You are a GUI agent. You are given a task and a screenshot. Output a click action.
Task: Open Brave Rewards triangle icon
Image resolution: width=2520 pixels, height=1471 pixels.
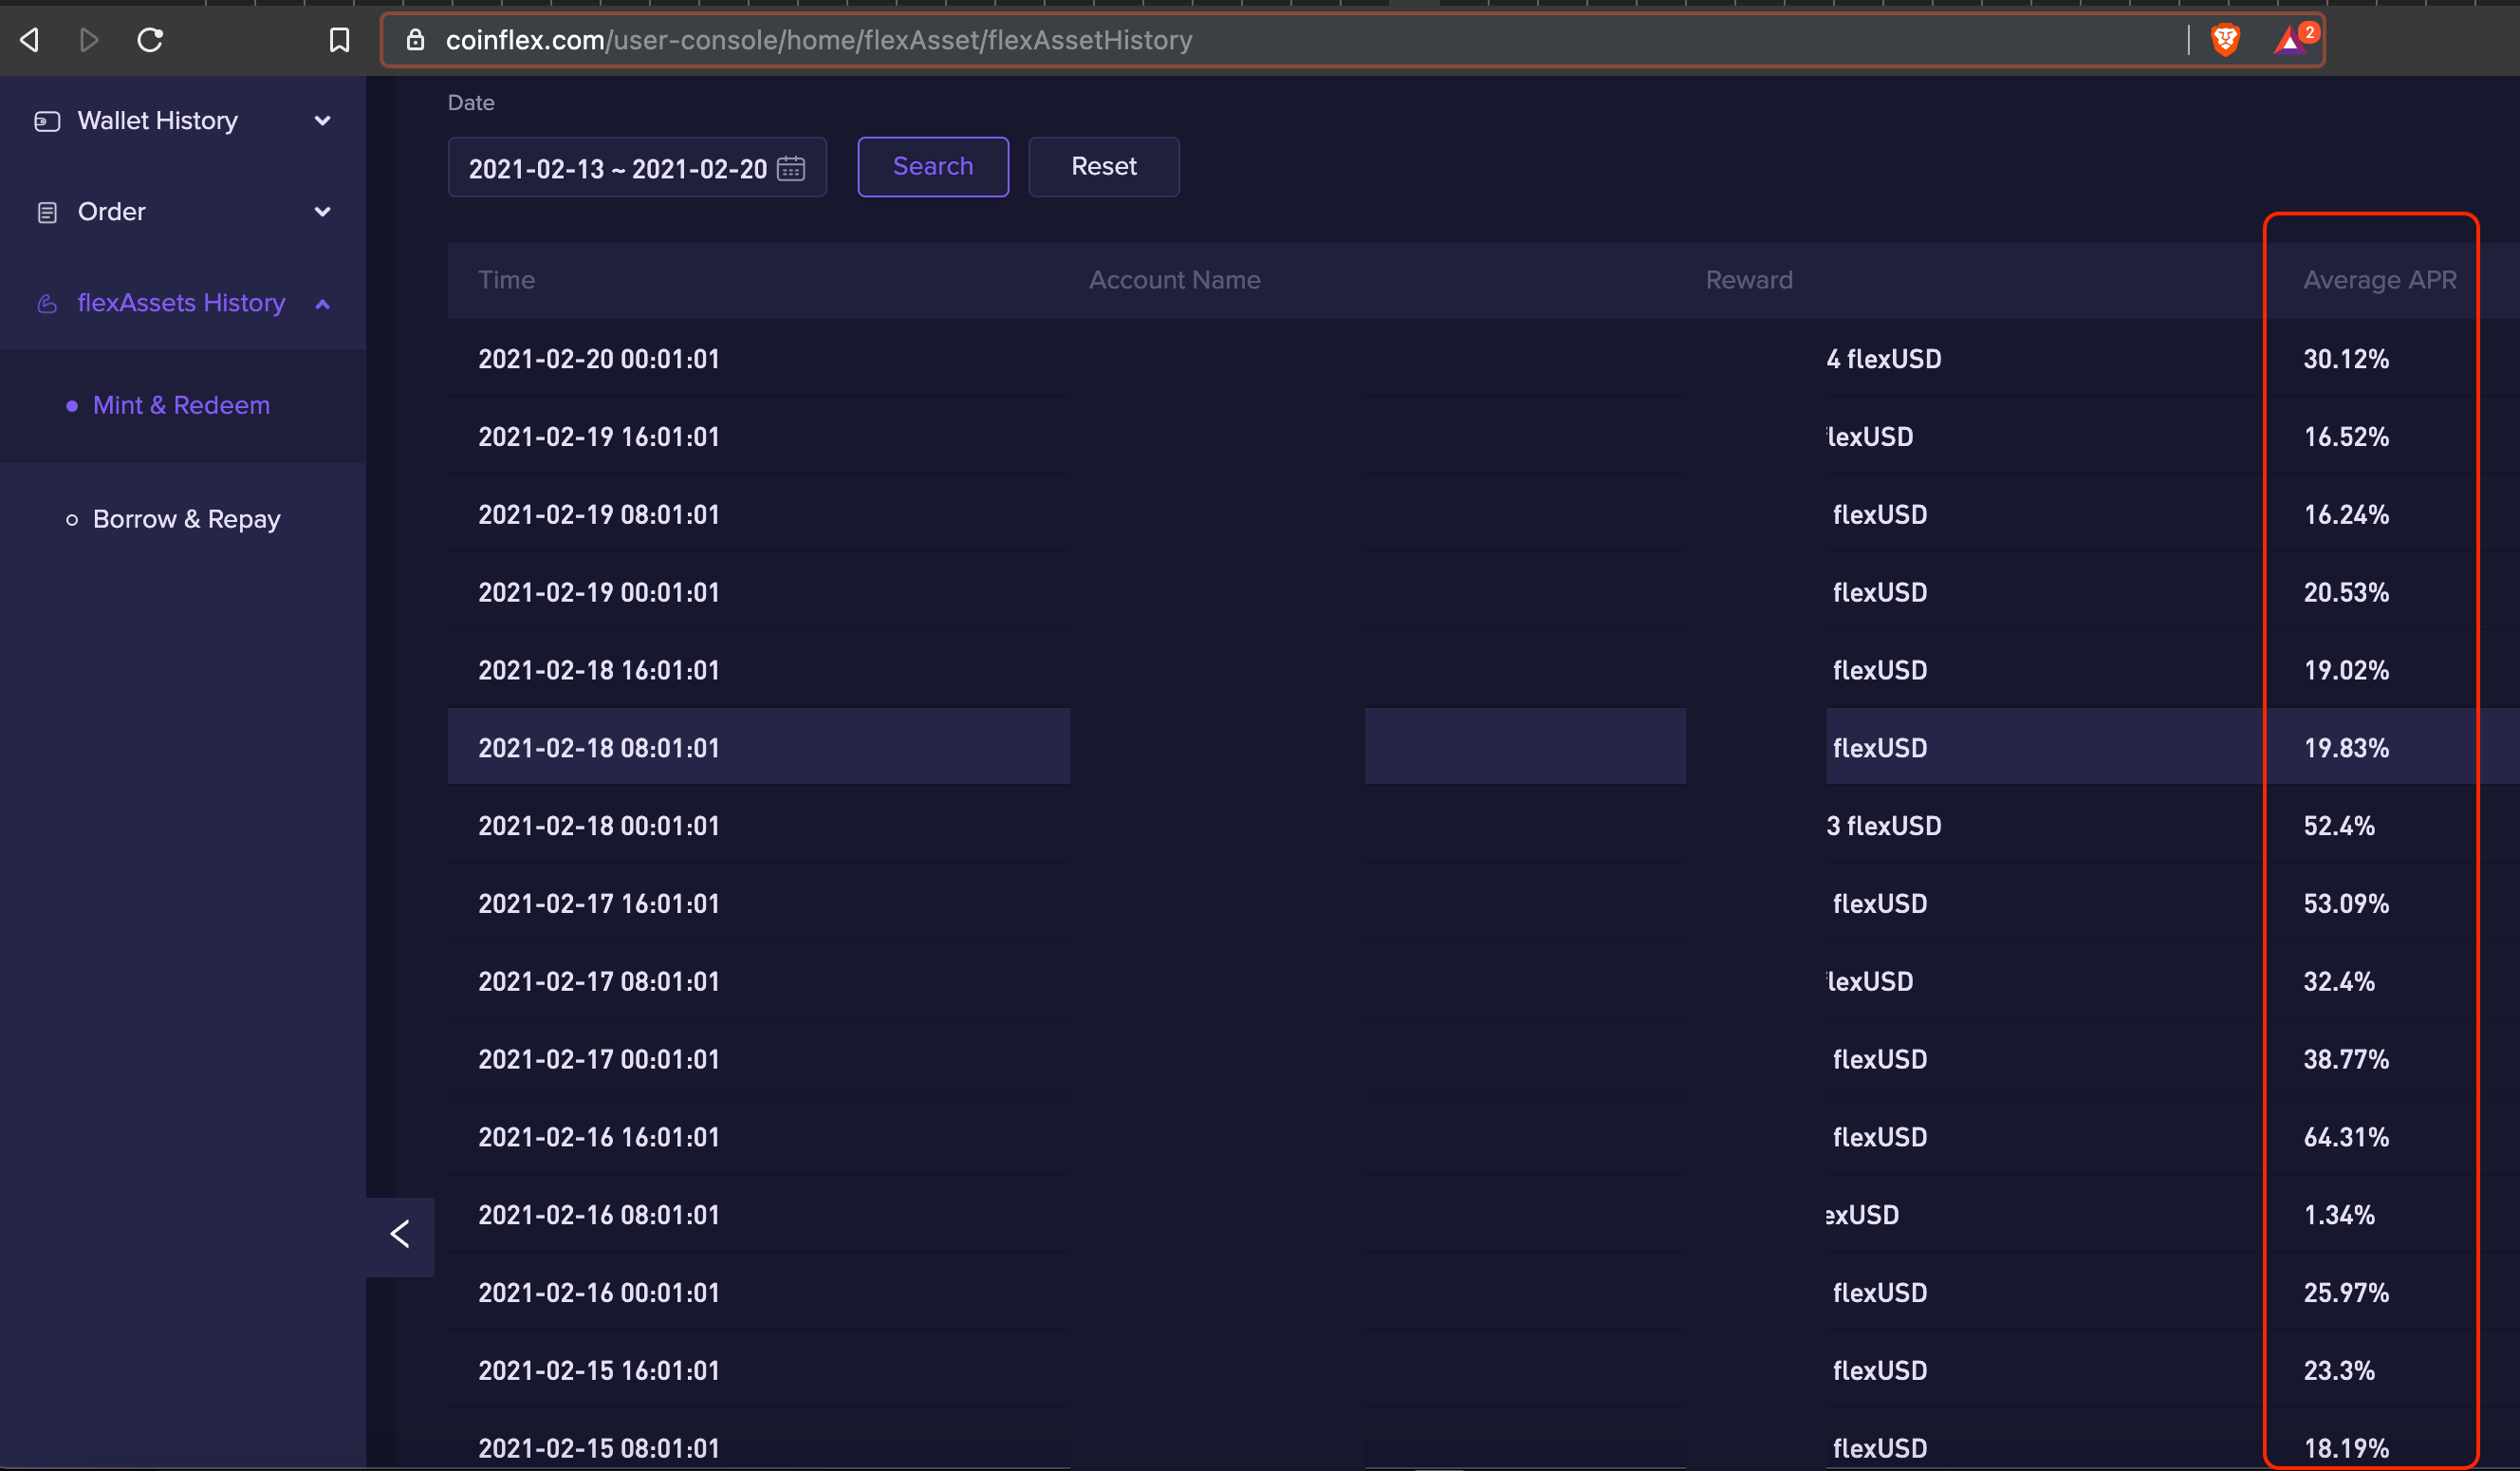(x=2290, y=41)
